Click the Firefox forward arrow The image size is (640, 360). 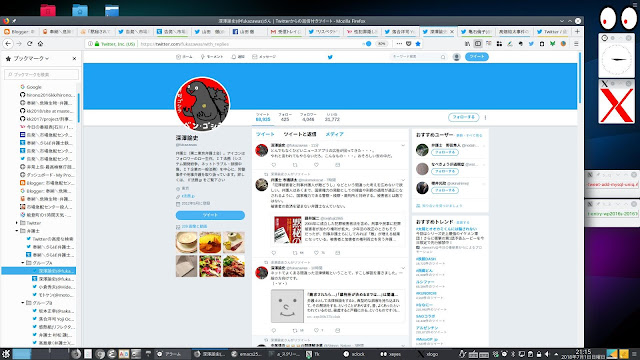19,44
